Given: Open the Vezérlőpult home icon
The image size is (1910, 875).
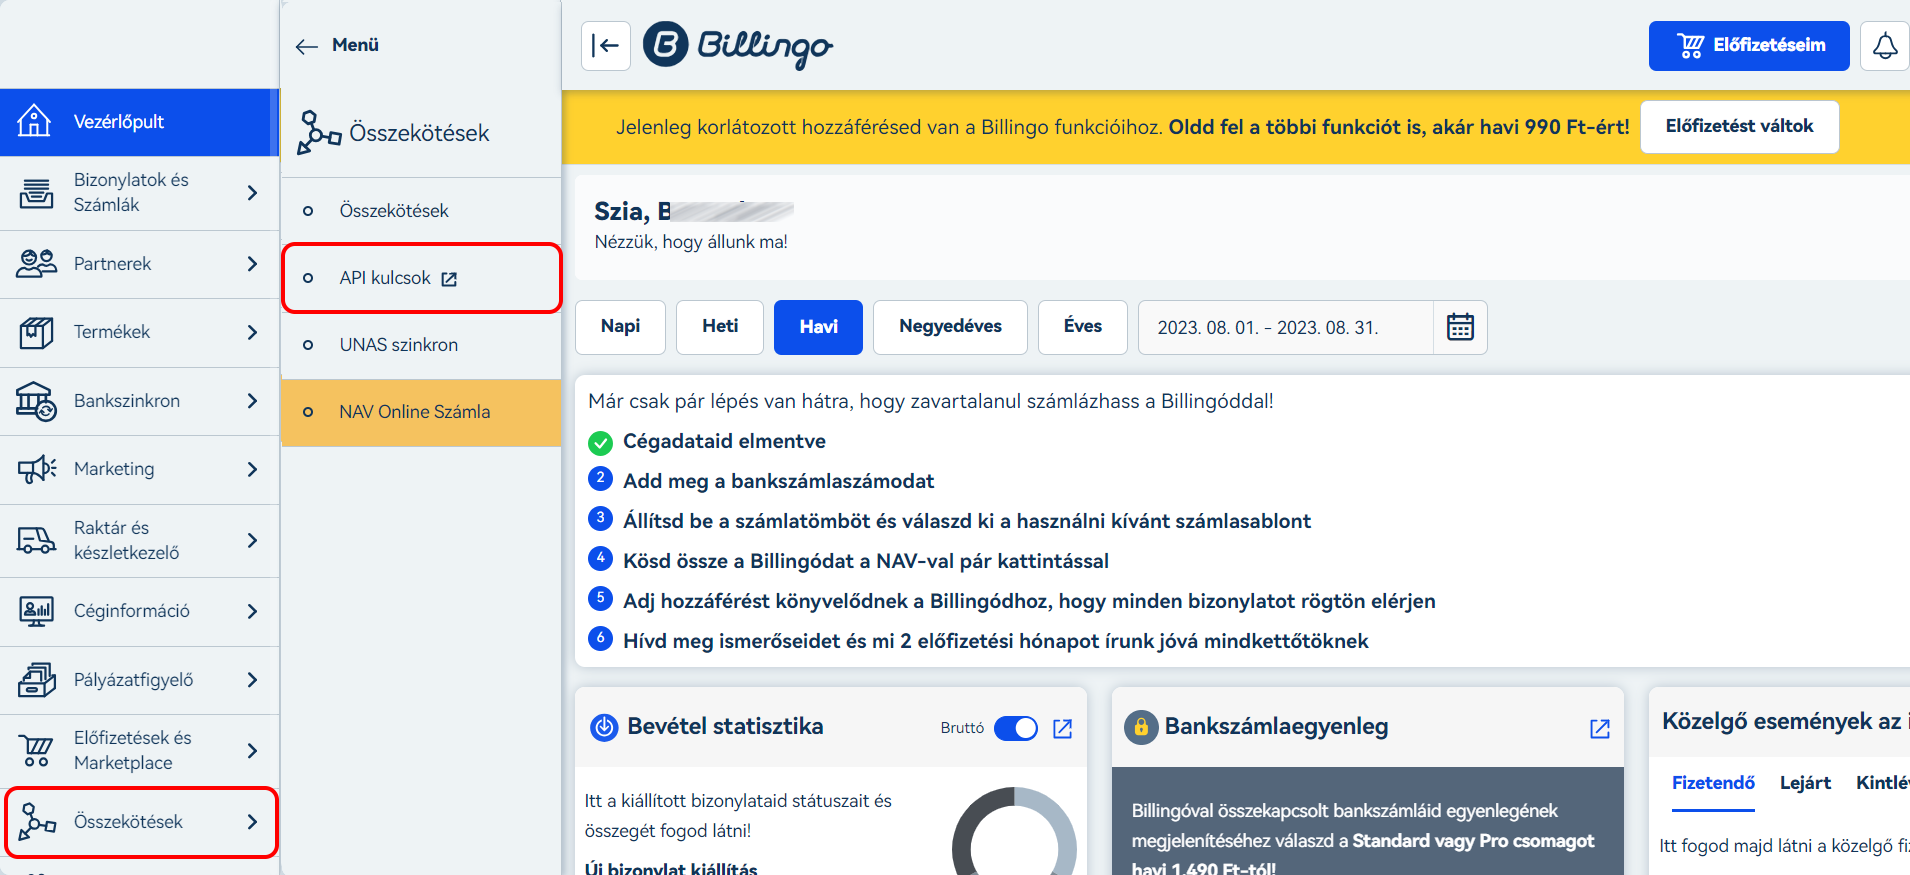Looking at the screenshot, I should tap(34, 121).
